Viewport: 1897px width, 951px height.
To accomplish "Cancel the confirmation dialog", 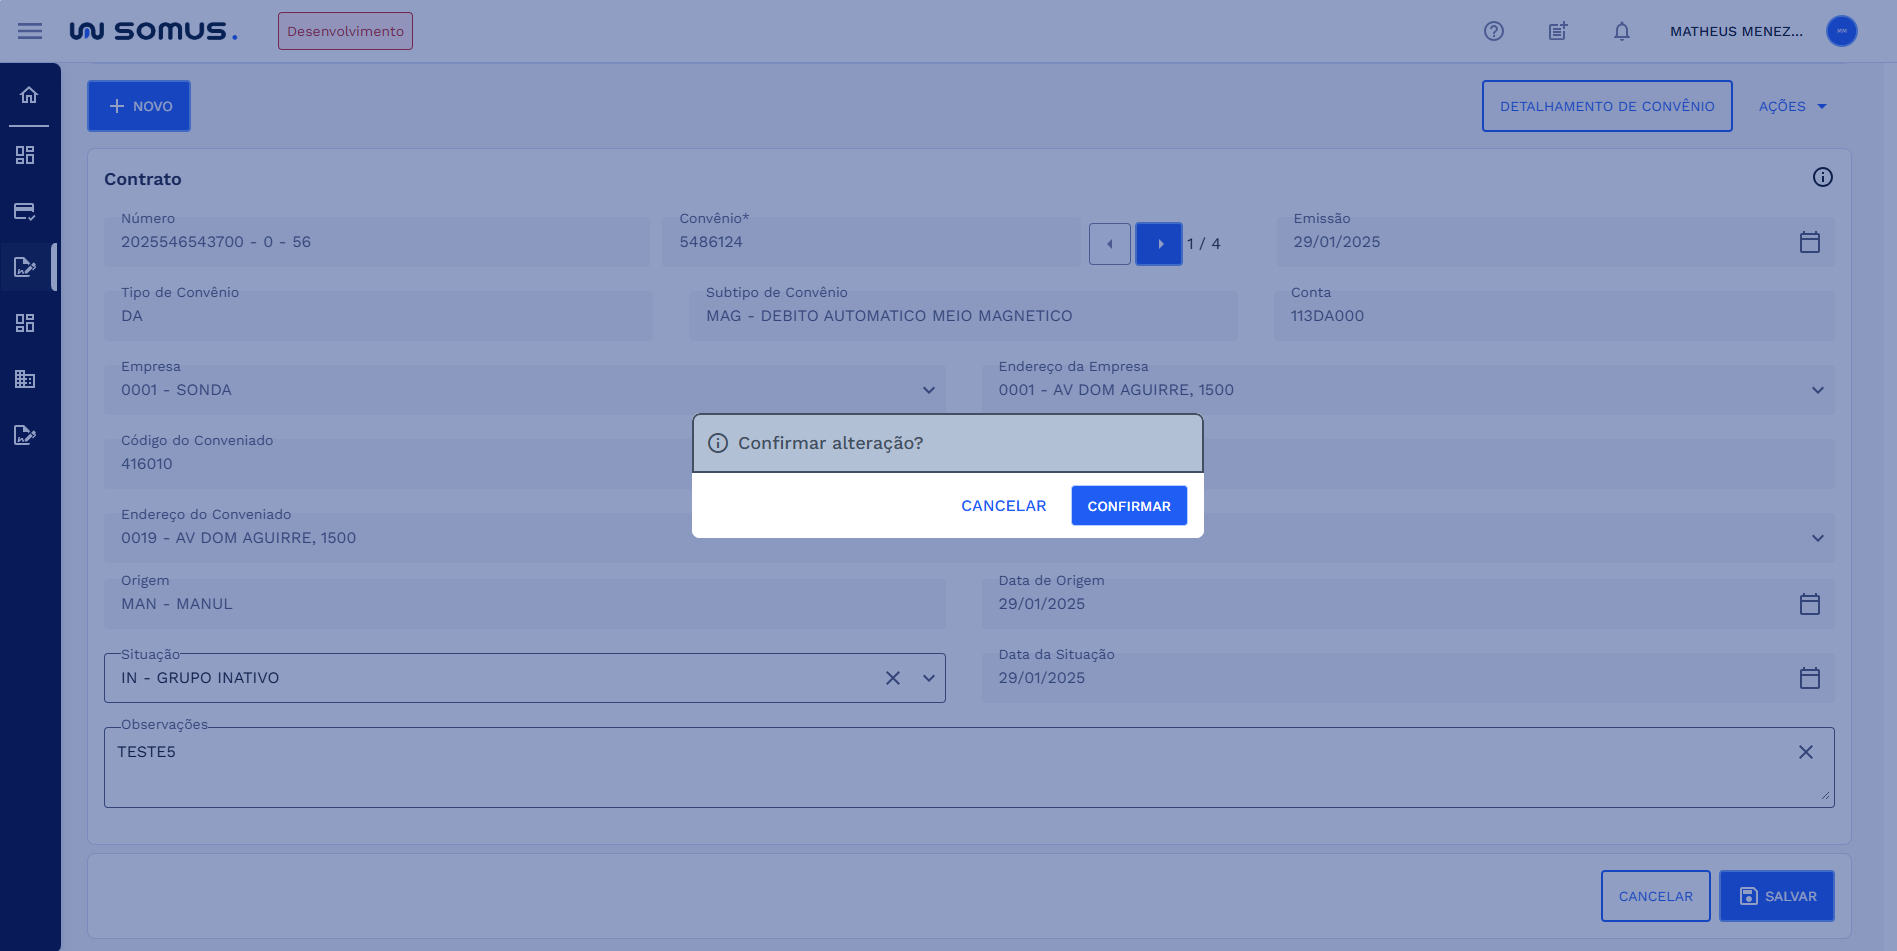I will (1003, 506).
